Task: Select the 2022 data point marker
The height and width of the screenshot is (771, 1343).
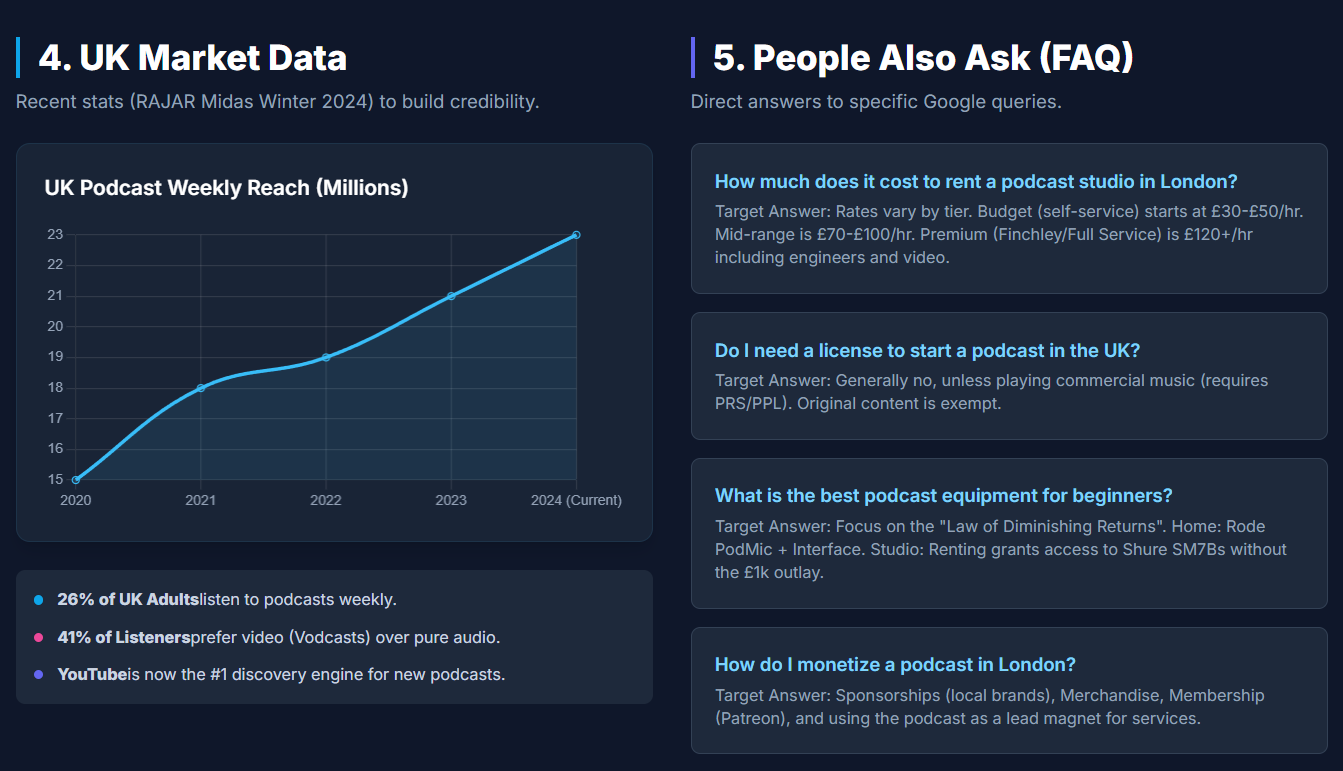Action: pos(326,357)
